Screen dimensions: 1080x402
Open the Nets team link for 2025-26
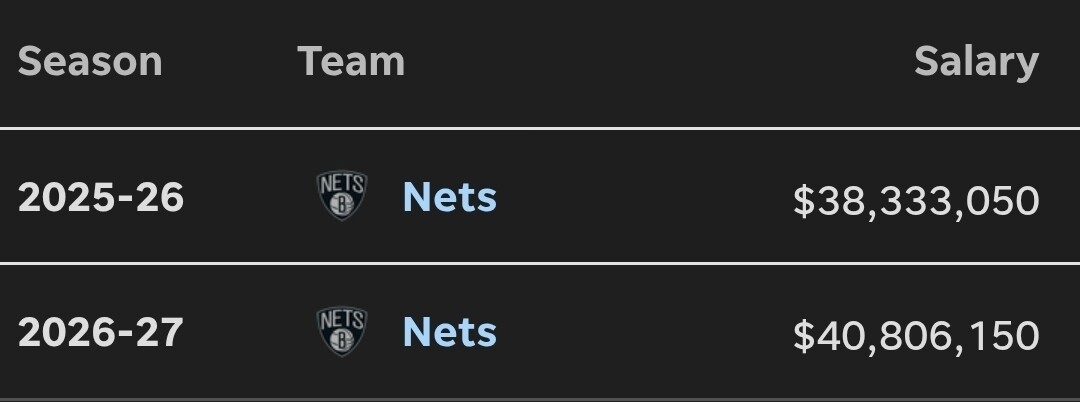449,197
